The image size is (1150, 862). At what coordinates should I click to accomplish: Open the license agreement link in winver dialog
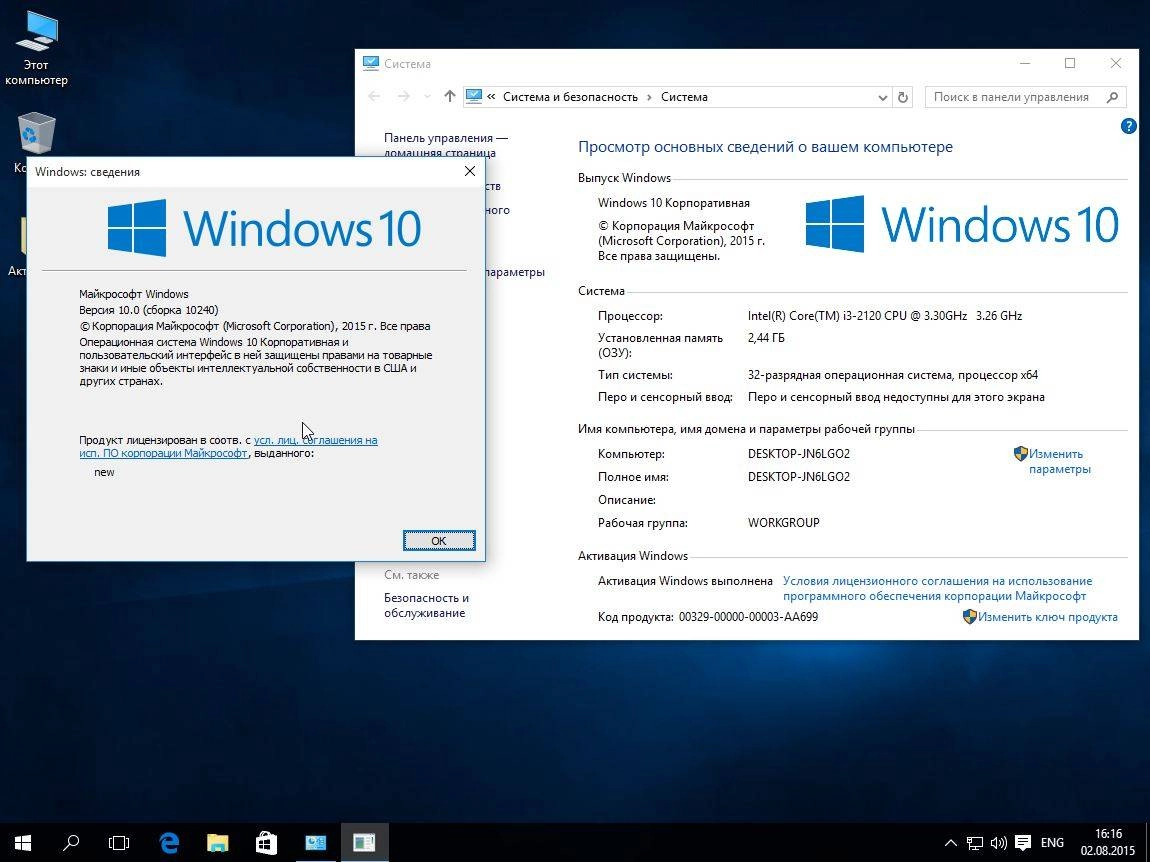point(229,447)
